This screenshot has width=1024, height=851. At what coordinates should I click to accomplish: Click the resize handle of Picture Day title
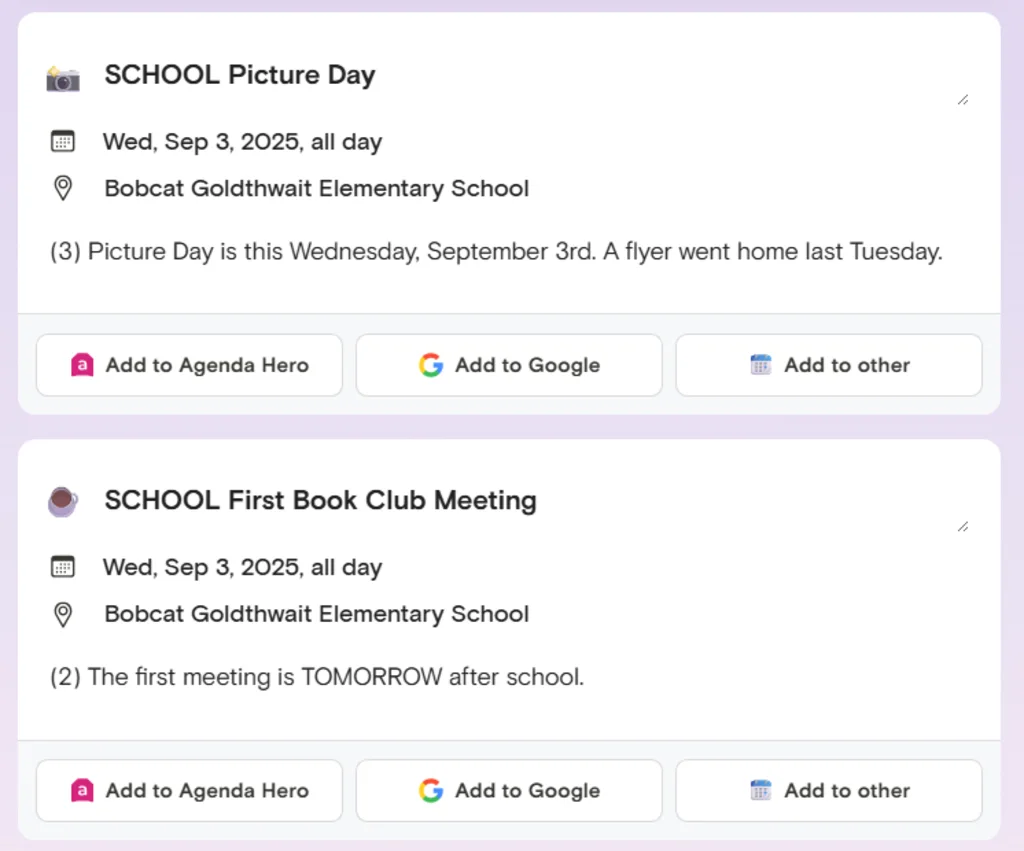[x=962, y=99]
